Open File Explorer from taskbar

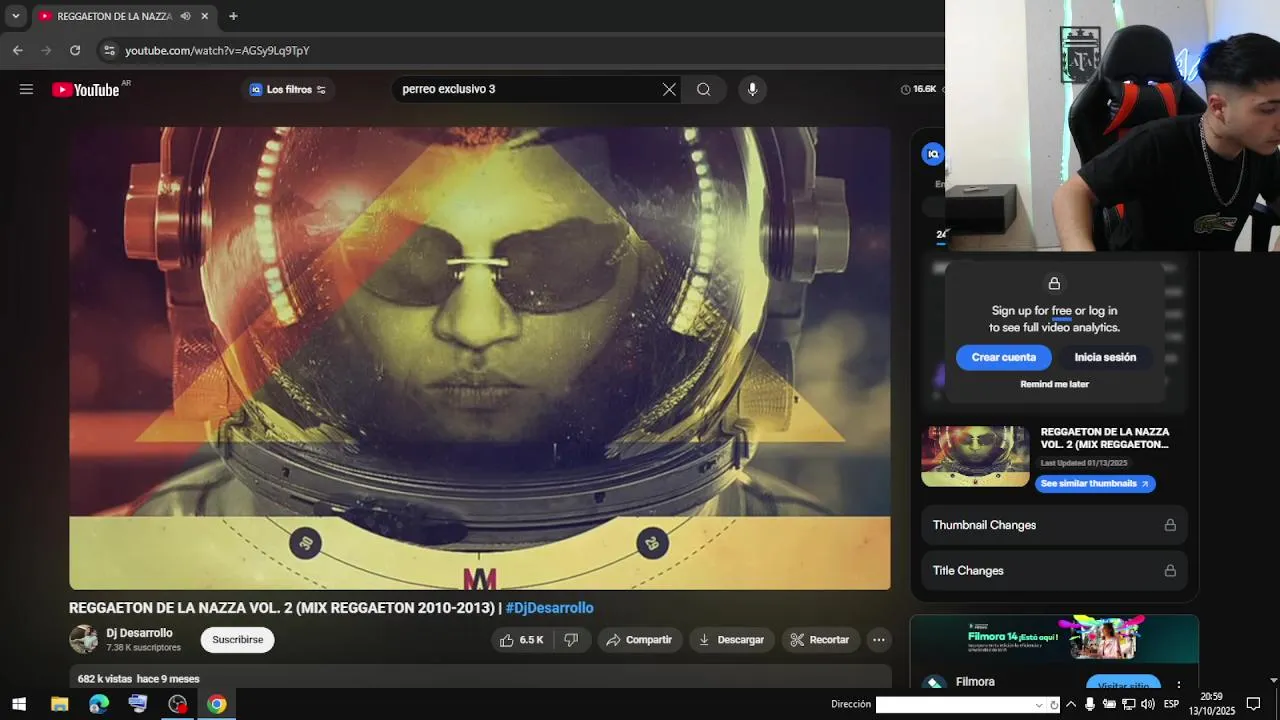[59, 704]
